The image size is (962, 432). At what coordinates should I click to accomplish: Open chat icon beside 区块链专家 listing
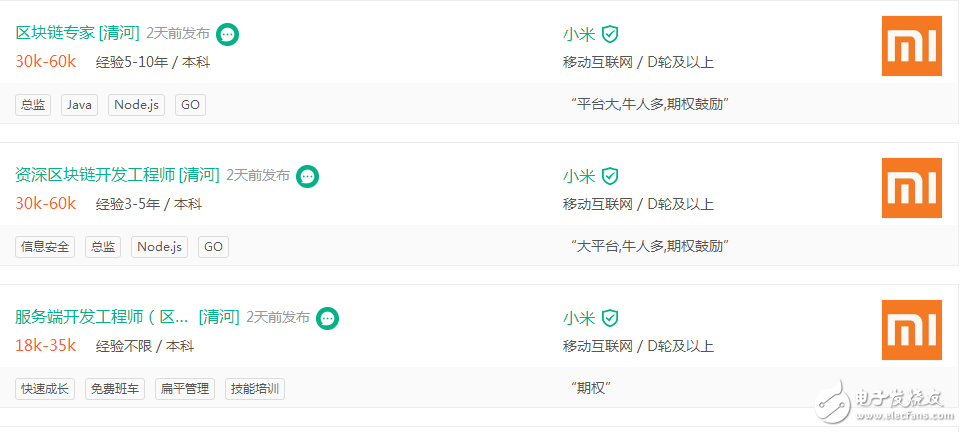pos(228,34)
